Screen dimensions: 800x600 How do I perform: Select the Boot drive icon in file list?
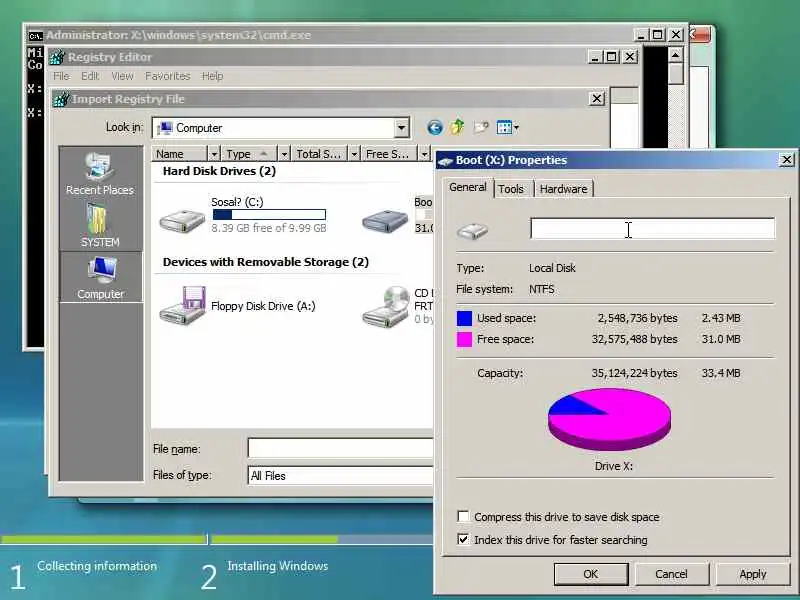pos(385,221)
